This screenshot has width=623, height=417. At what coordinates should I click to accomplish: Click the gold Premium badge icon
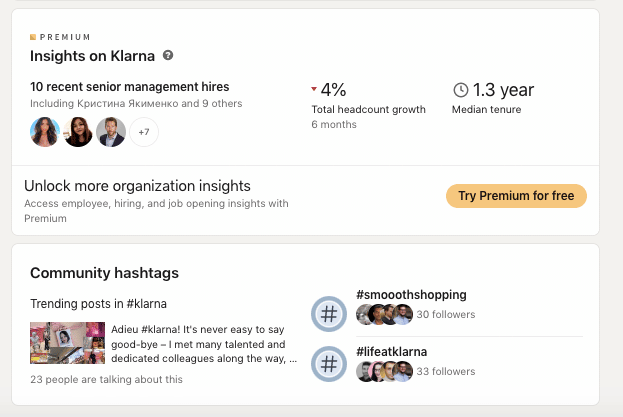coord(33,37)
